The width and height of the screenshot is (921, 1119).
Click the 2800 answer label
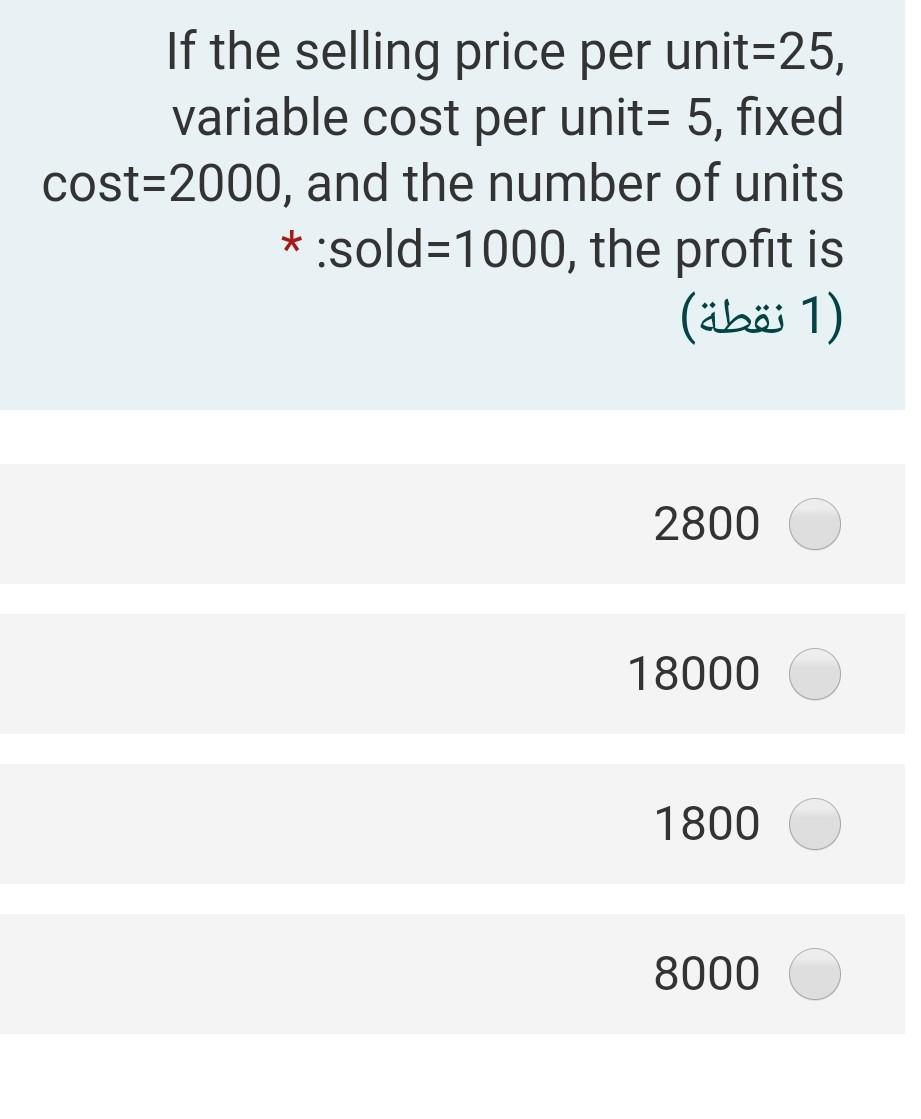(707, 523)
